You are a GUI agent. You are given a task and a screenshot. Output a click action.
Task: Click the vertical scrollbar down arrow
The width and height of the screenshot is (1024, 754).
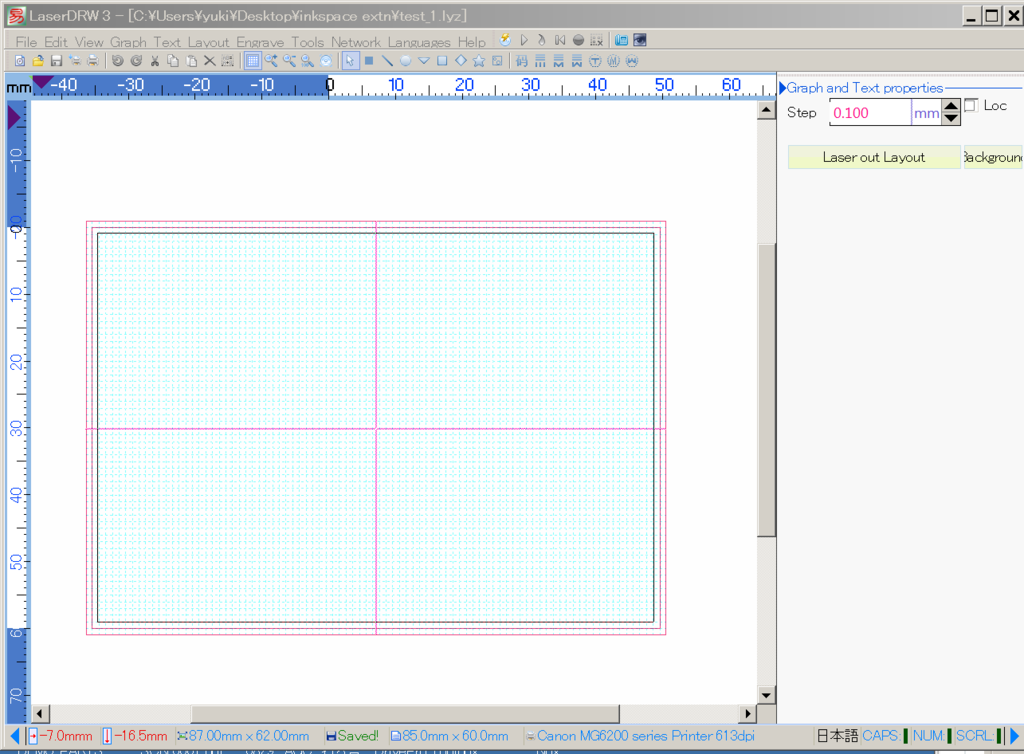click(766, 695)
